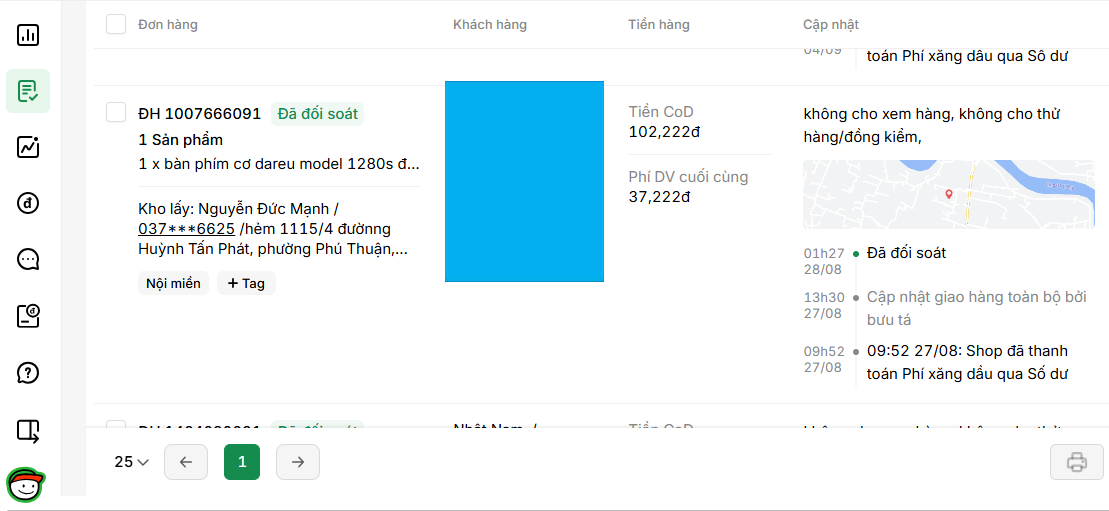Open the chat bubble messages sidebar icon
1109x511 pixels.
point(28,260)
